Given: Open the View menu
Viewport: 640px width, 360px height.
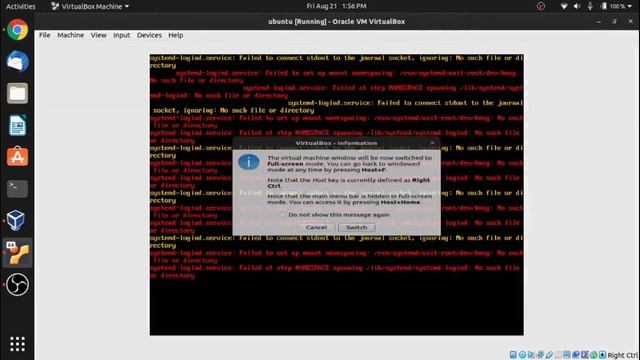Looking at the screenshot, I should pyautogui.click(x=98, y=35).
